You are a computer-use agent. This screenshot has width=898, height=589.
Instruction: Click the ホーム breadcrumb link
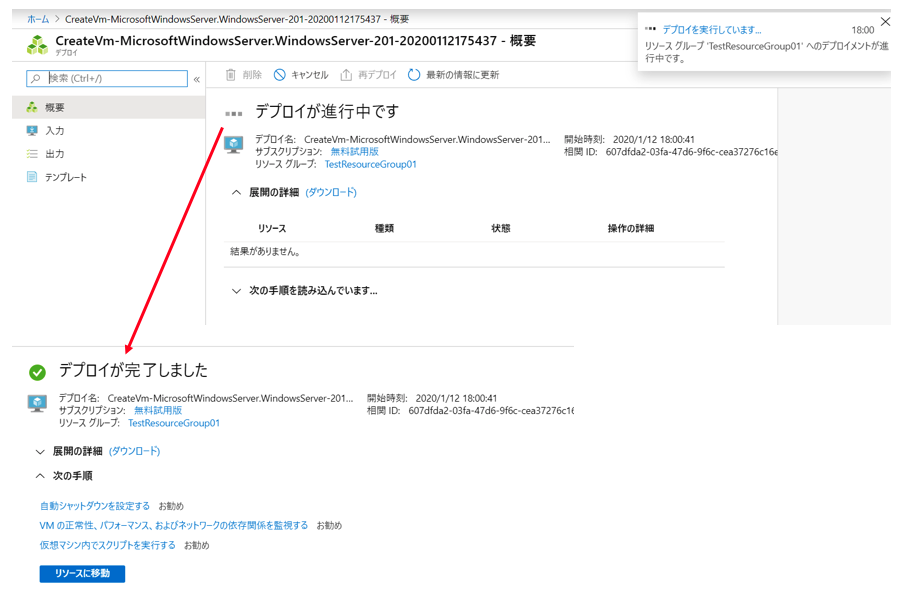(x=38, y=19)
